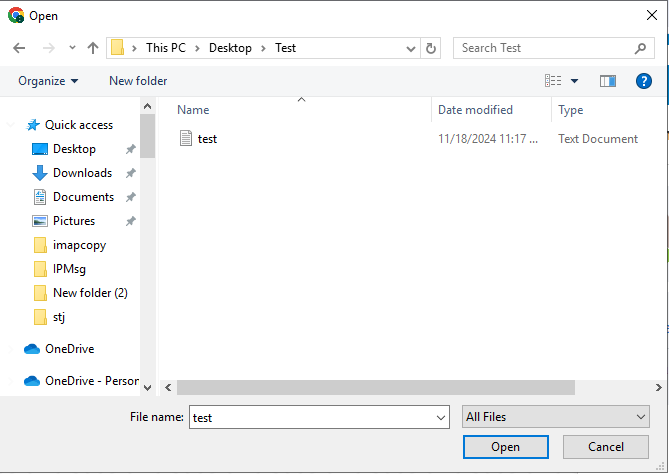The width and height of the screenshot is (669, 474).
Task: Click the folder icon in address bar
Action: pyautogui.click(x=117, y=47)
